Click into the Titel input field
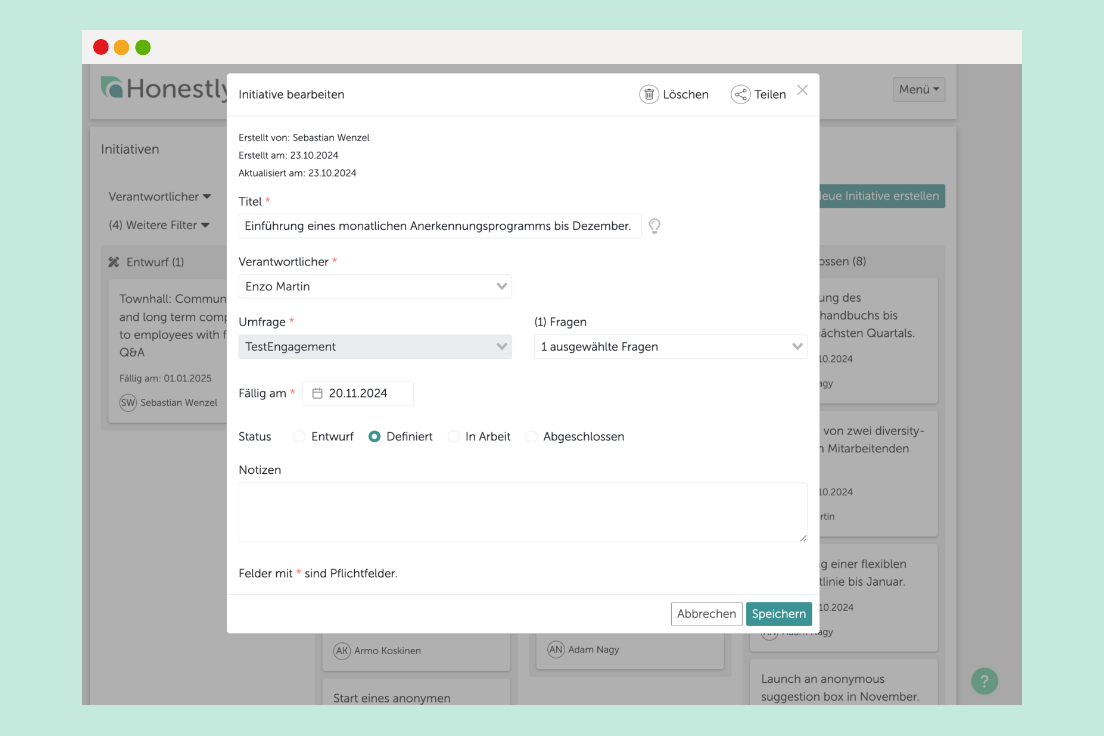The image size is (1104, 736). point(440,226)
